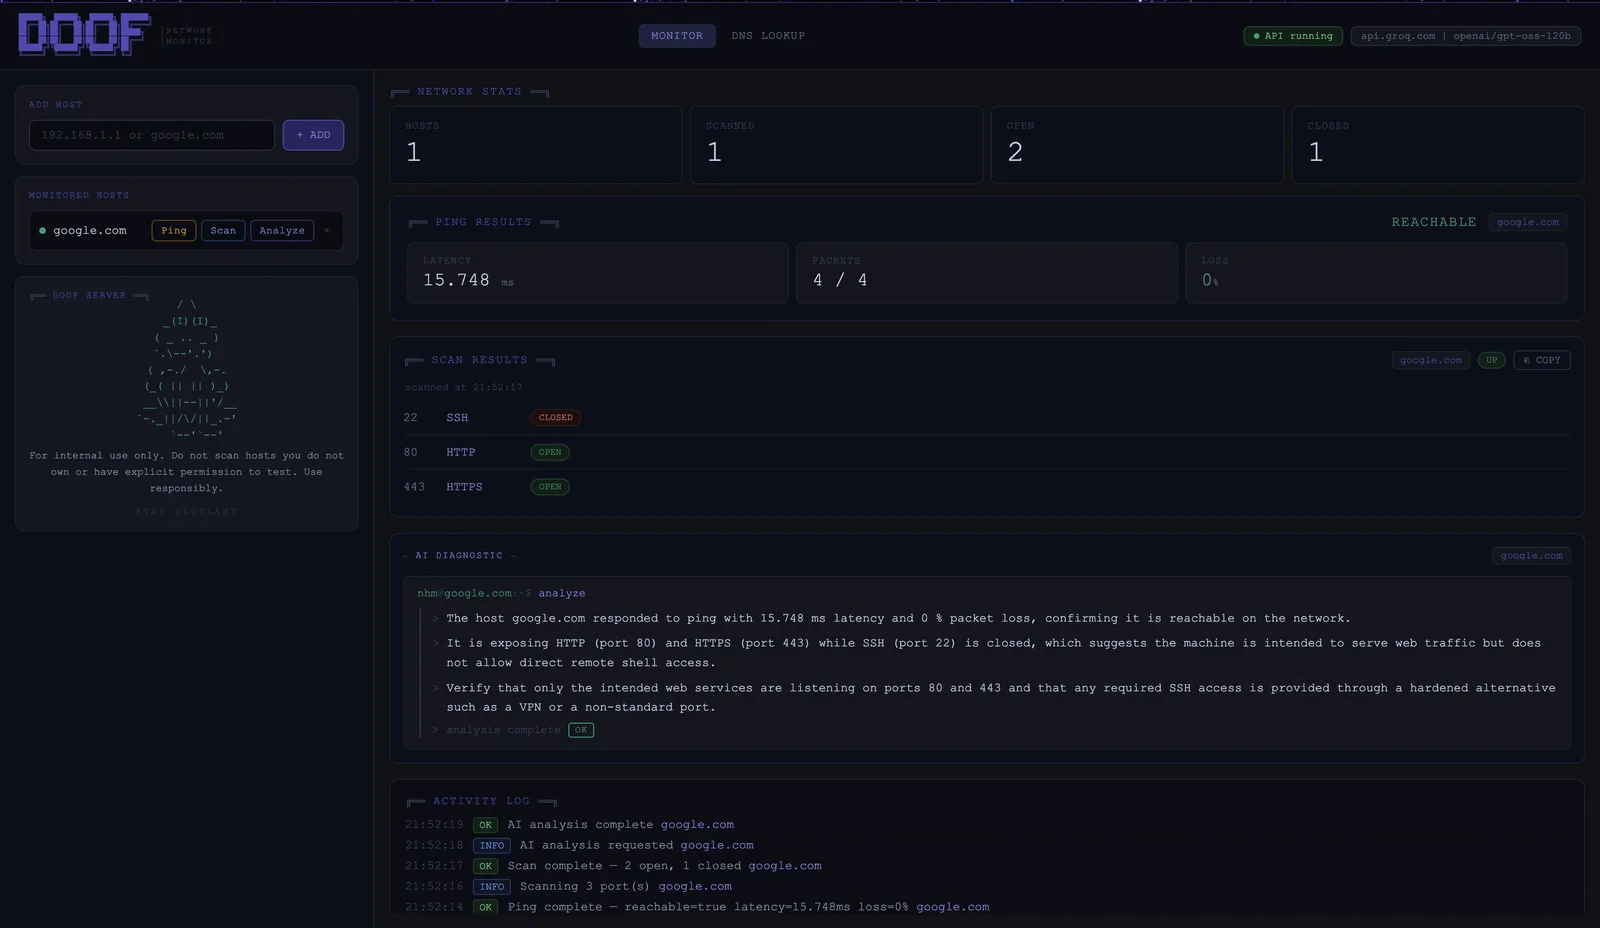Click google.com tag in AI Diagnostic

(x=1531, y=556)
